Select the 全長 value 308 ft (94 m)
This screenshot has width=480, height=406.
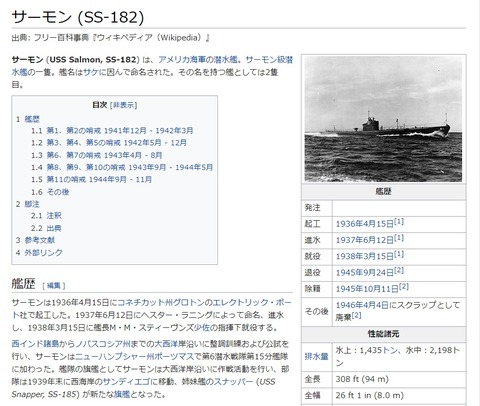tap(362, 379)
